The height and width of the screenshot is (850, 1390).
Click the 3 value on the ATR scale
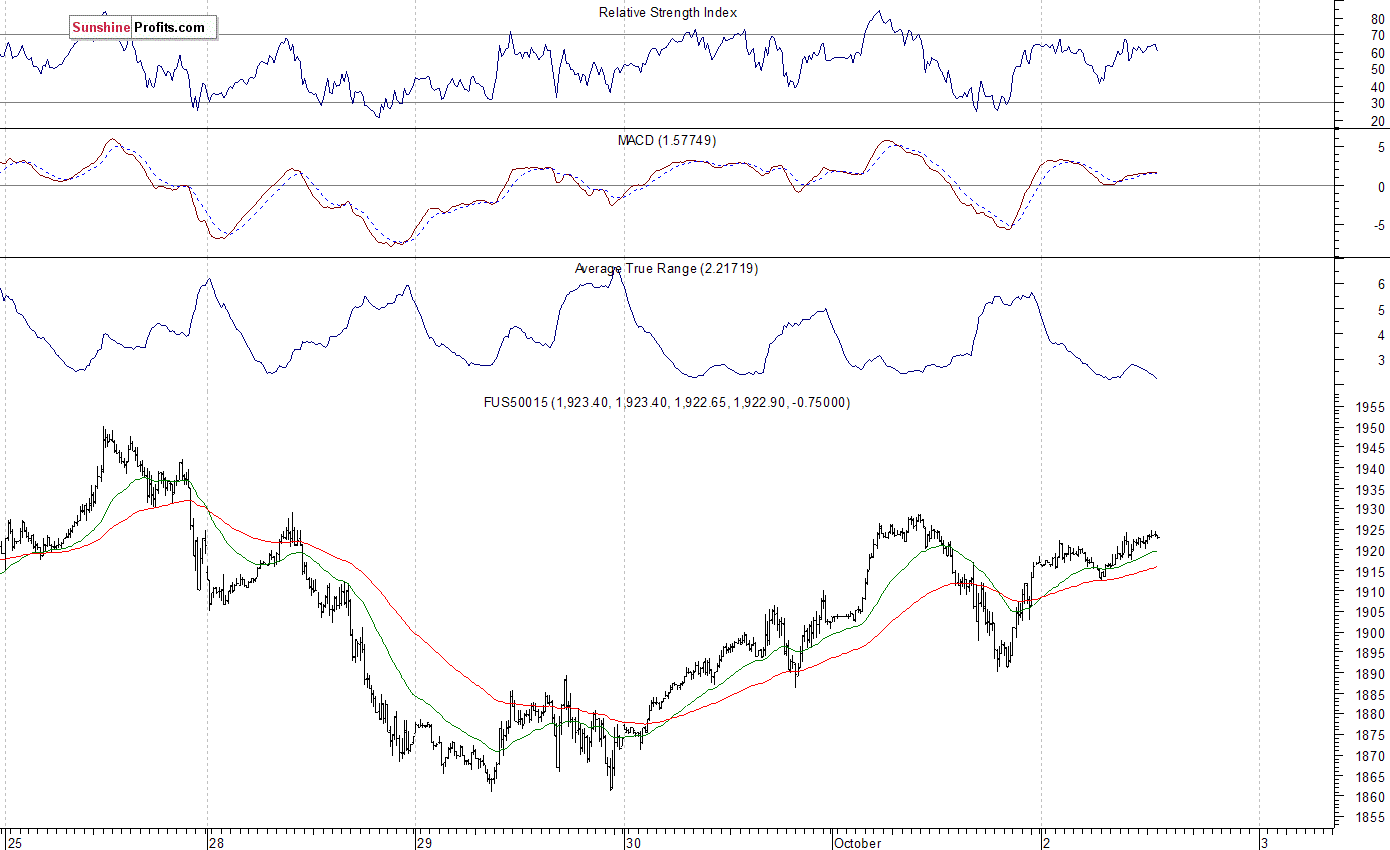click(1381, 360)
